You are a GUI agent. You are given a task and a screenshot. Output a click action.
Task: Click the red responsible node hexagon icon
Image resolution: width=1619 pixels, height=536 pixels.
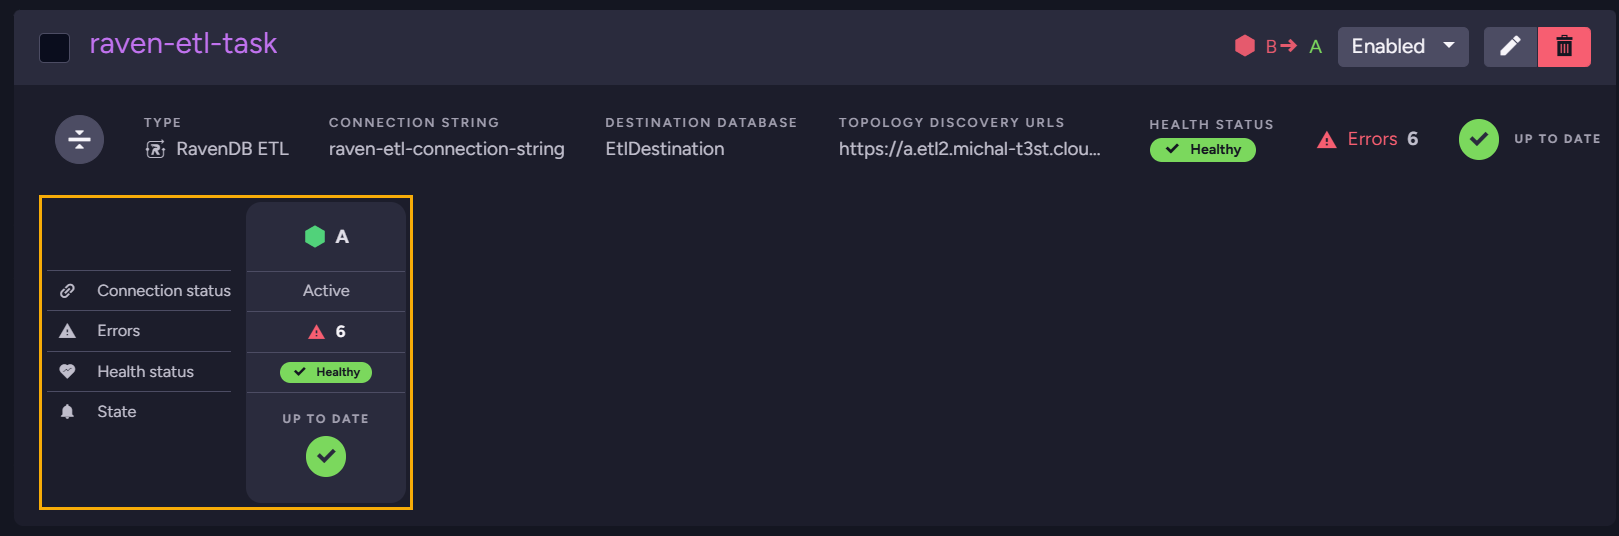[1245, 46]
